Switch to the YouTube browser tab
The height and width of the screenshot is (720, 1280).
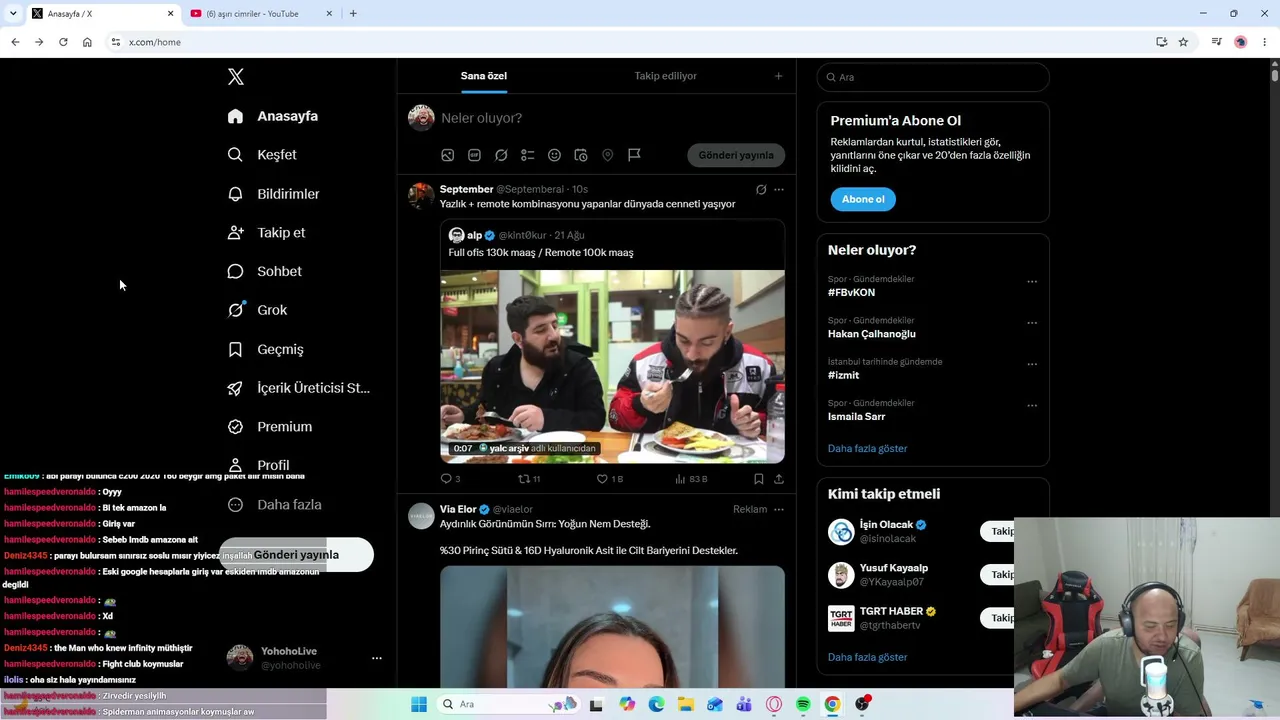click(x=261, y=14)
